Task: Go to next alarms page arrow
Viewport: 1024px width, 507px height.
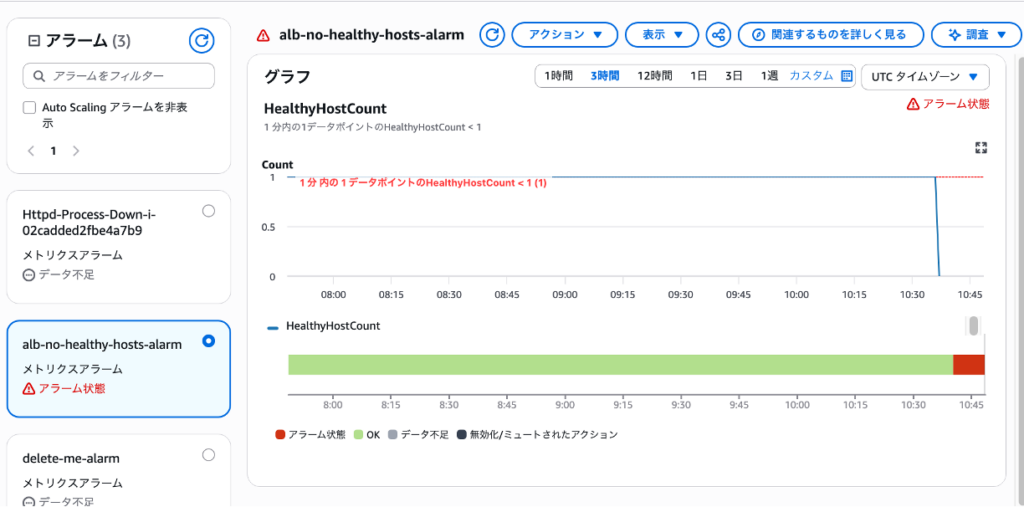Action: click(76, 151)
